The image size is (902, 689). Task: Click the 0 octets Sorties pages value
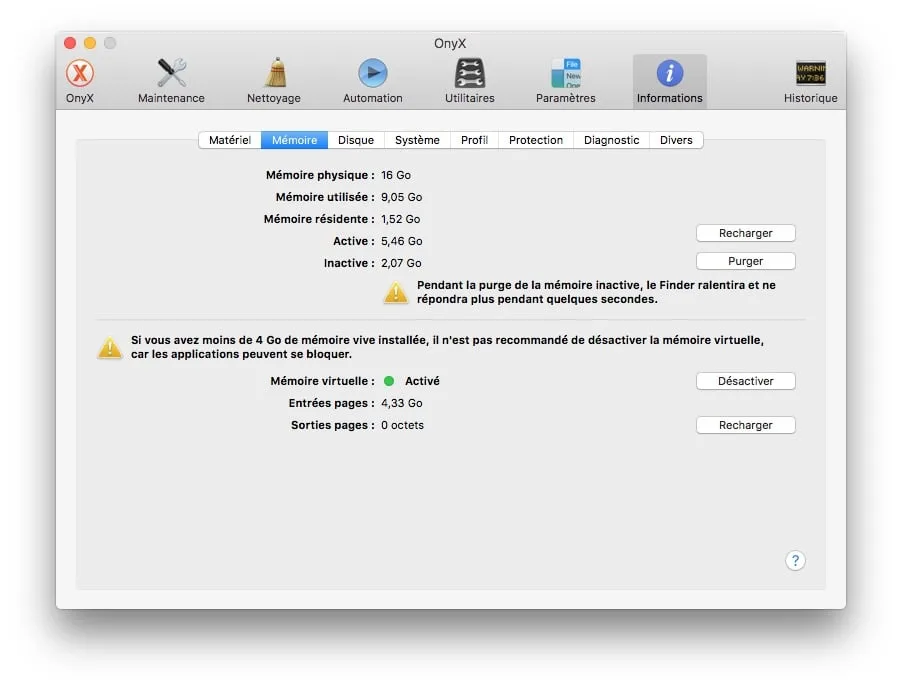[402, 425]
